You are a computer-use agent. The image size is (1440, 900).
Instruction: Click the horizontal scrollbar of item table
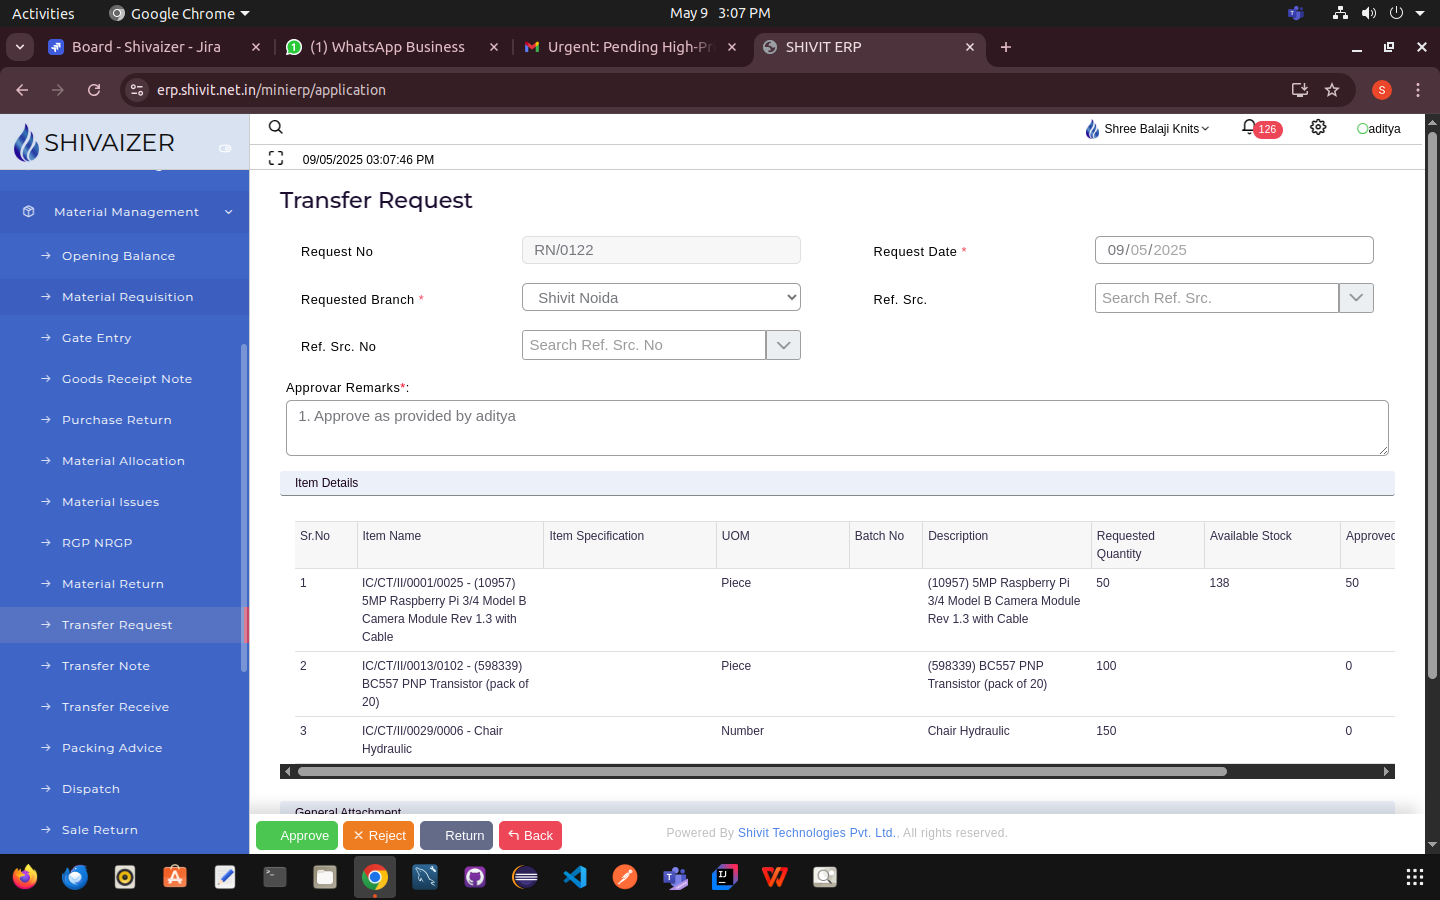click(x=762, y=771)
